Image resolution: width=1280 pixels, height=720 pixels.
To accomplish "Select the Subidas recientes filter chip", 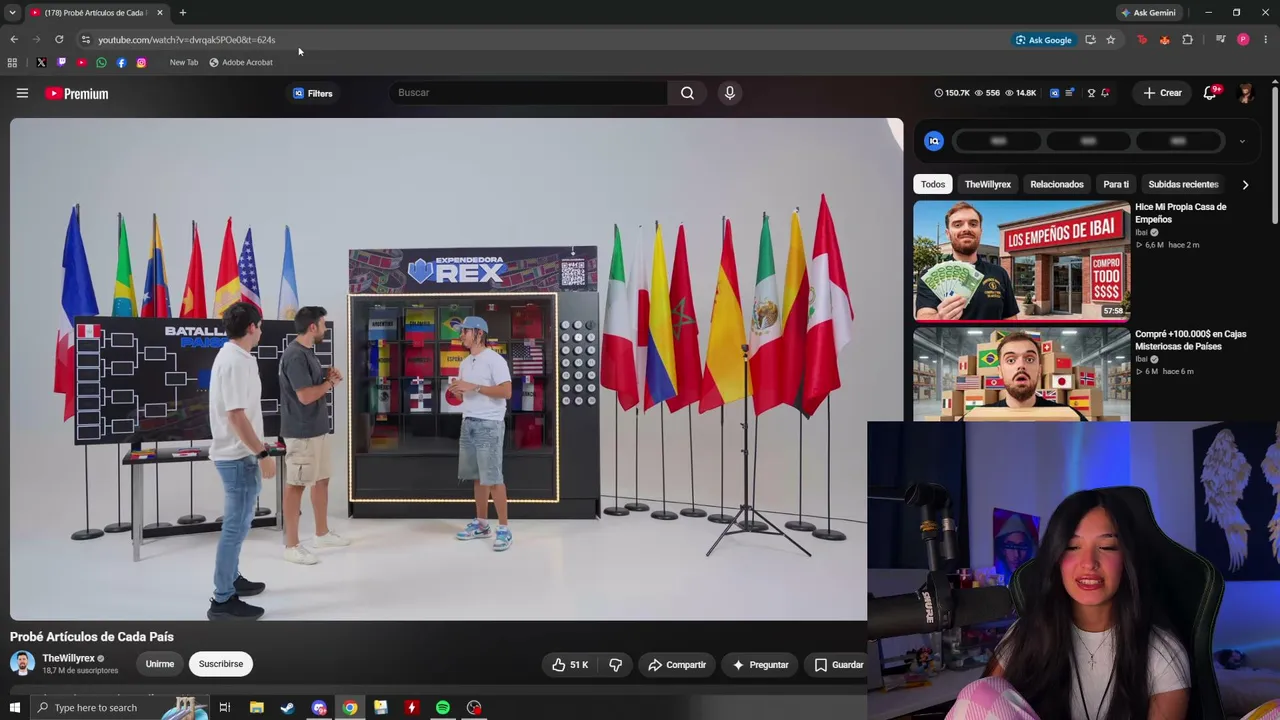I will pyautogui.click(x=1183, y=184).
